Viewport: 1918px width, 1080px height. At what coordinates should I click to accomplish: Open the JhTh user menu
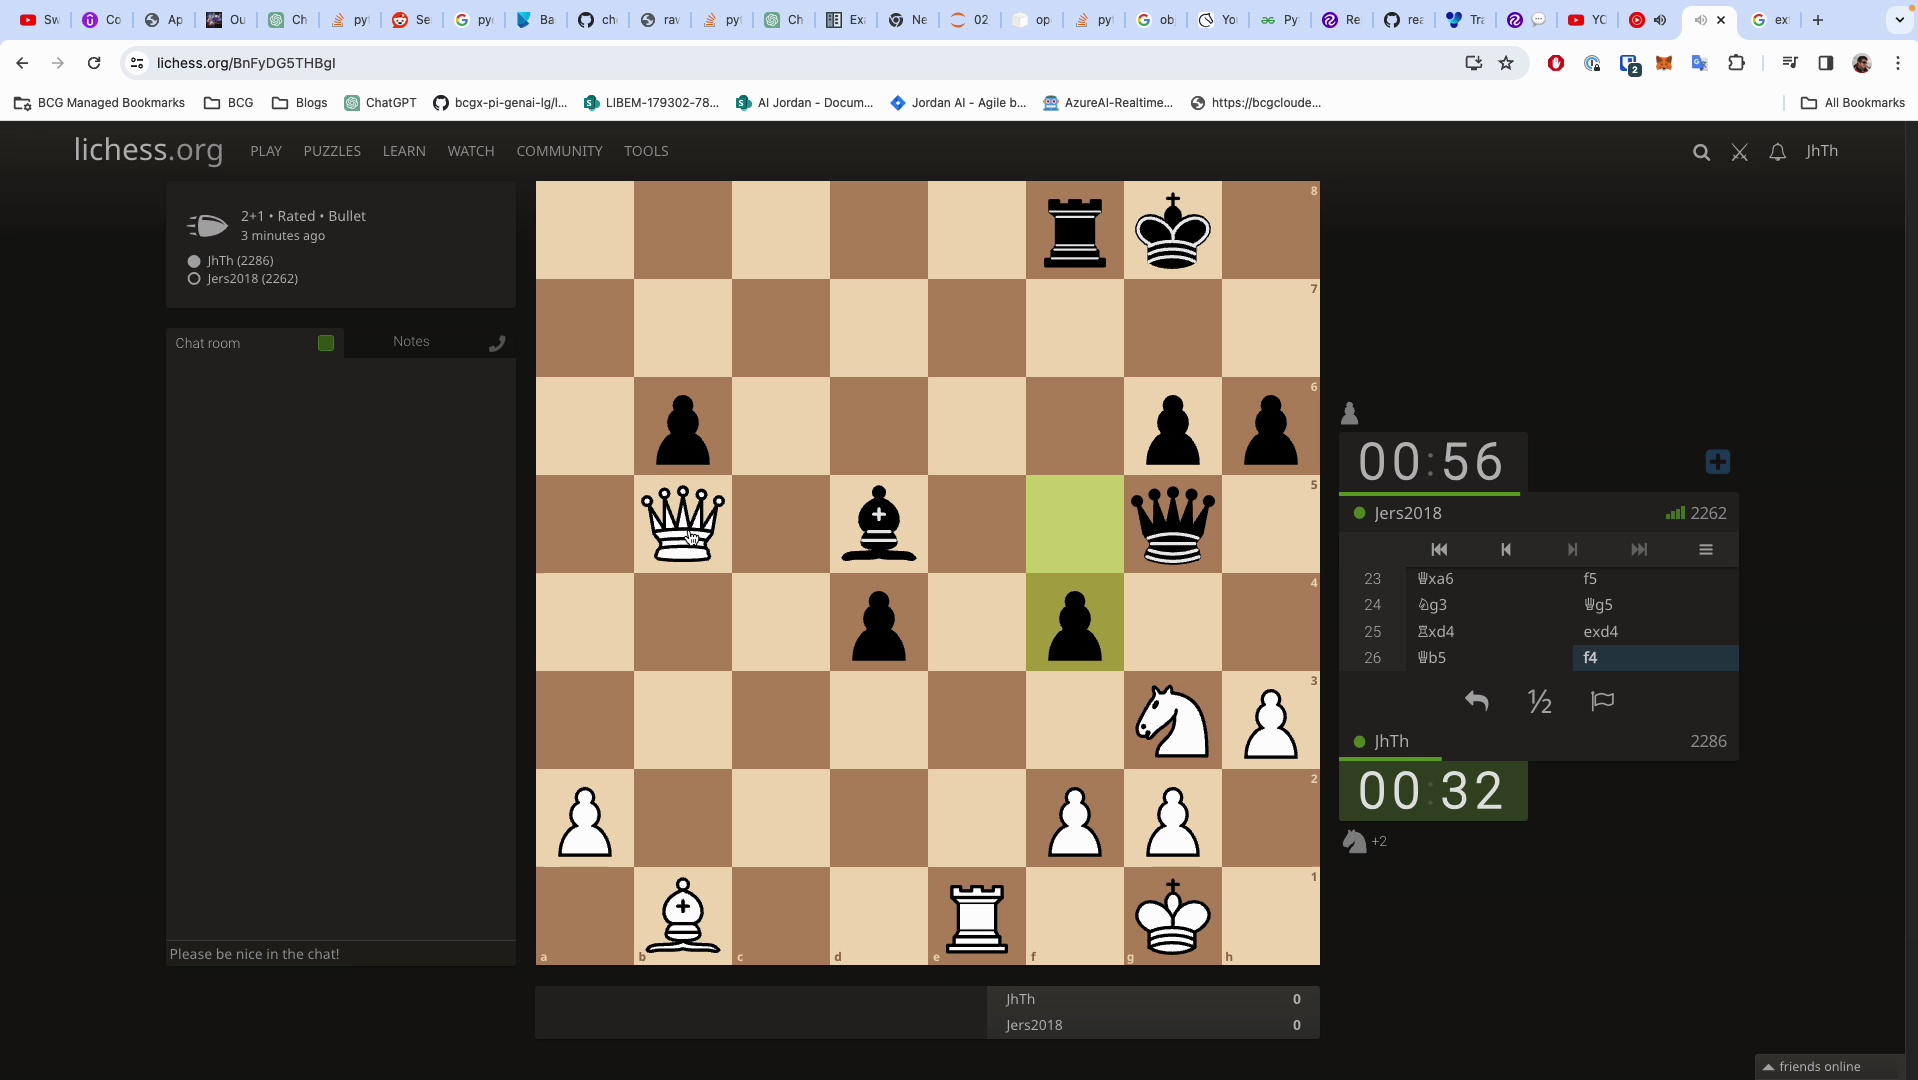click(x=1821, y=151)
